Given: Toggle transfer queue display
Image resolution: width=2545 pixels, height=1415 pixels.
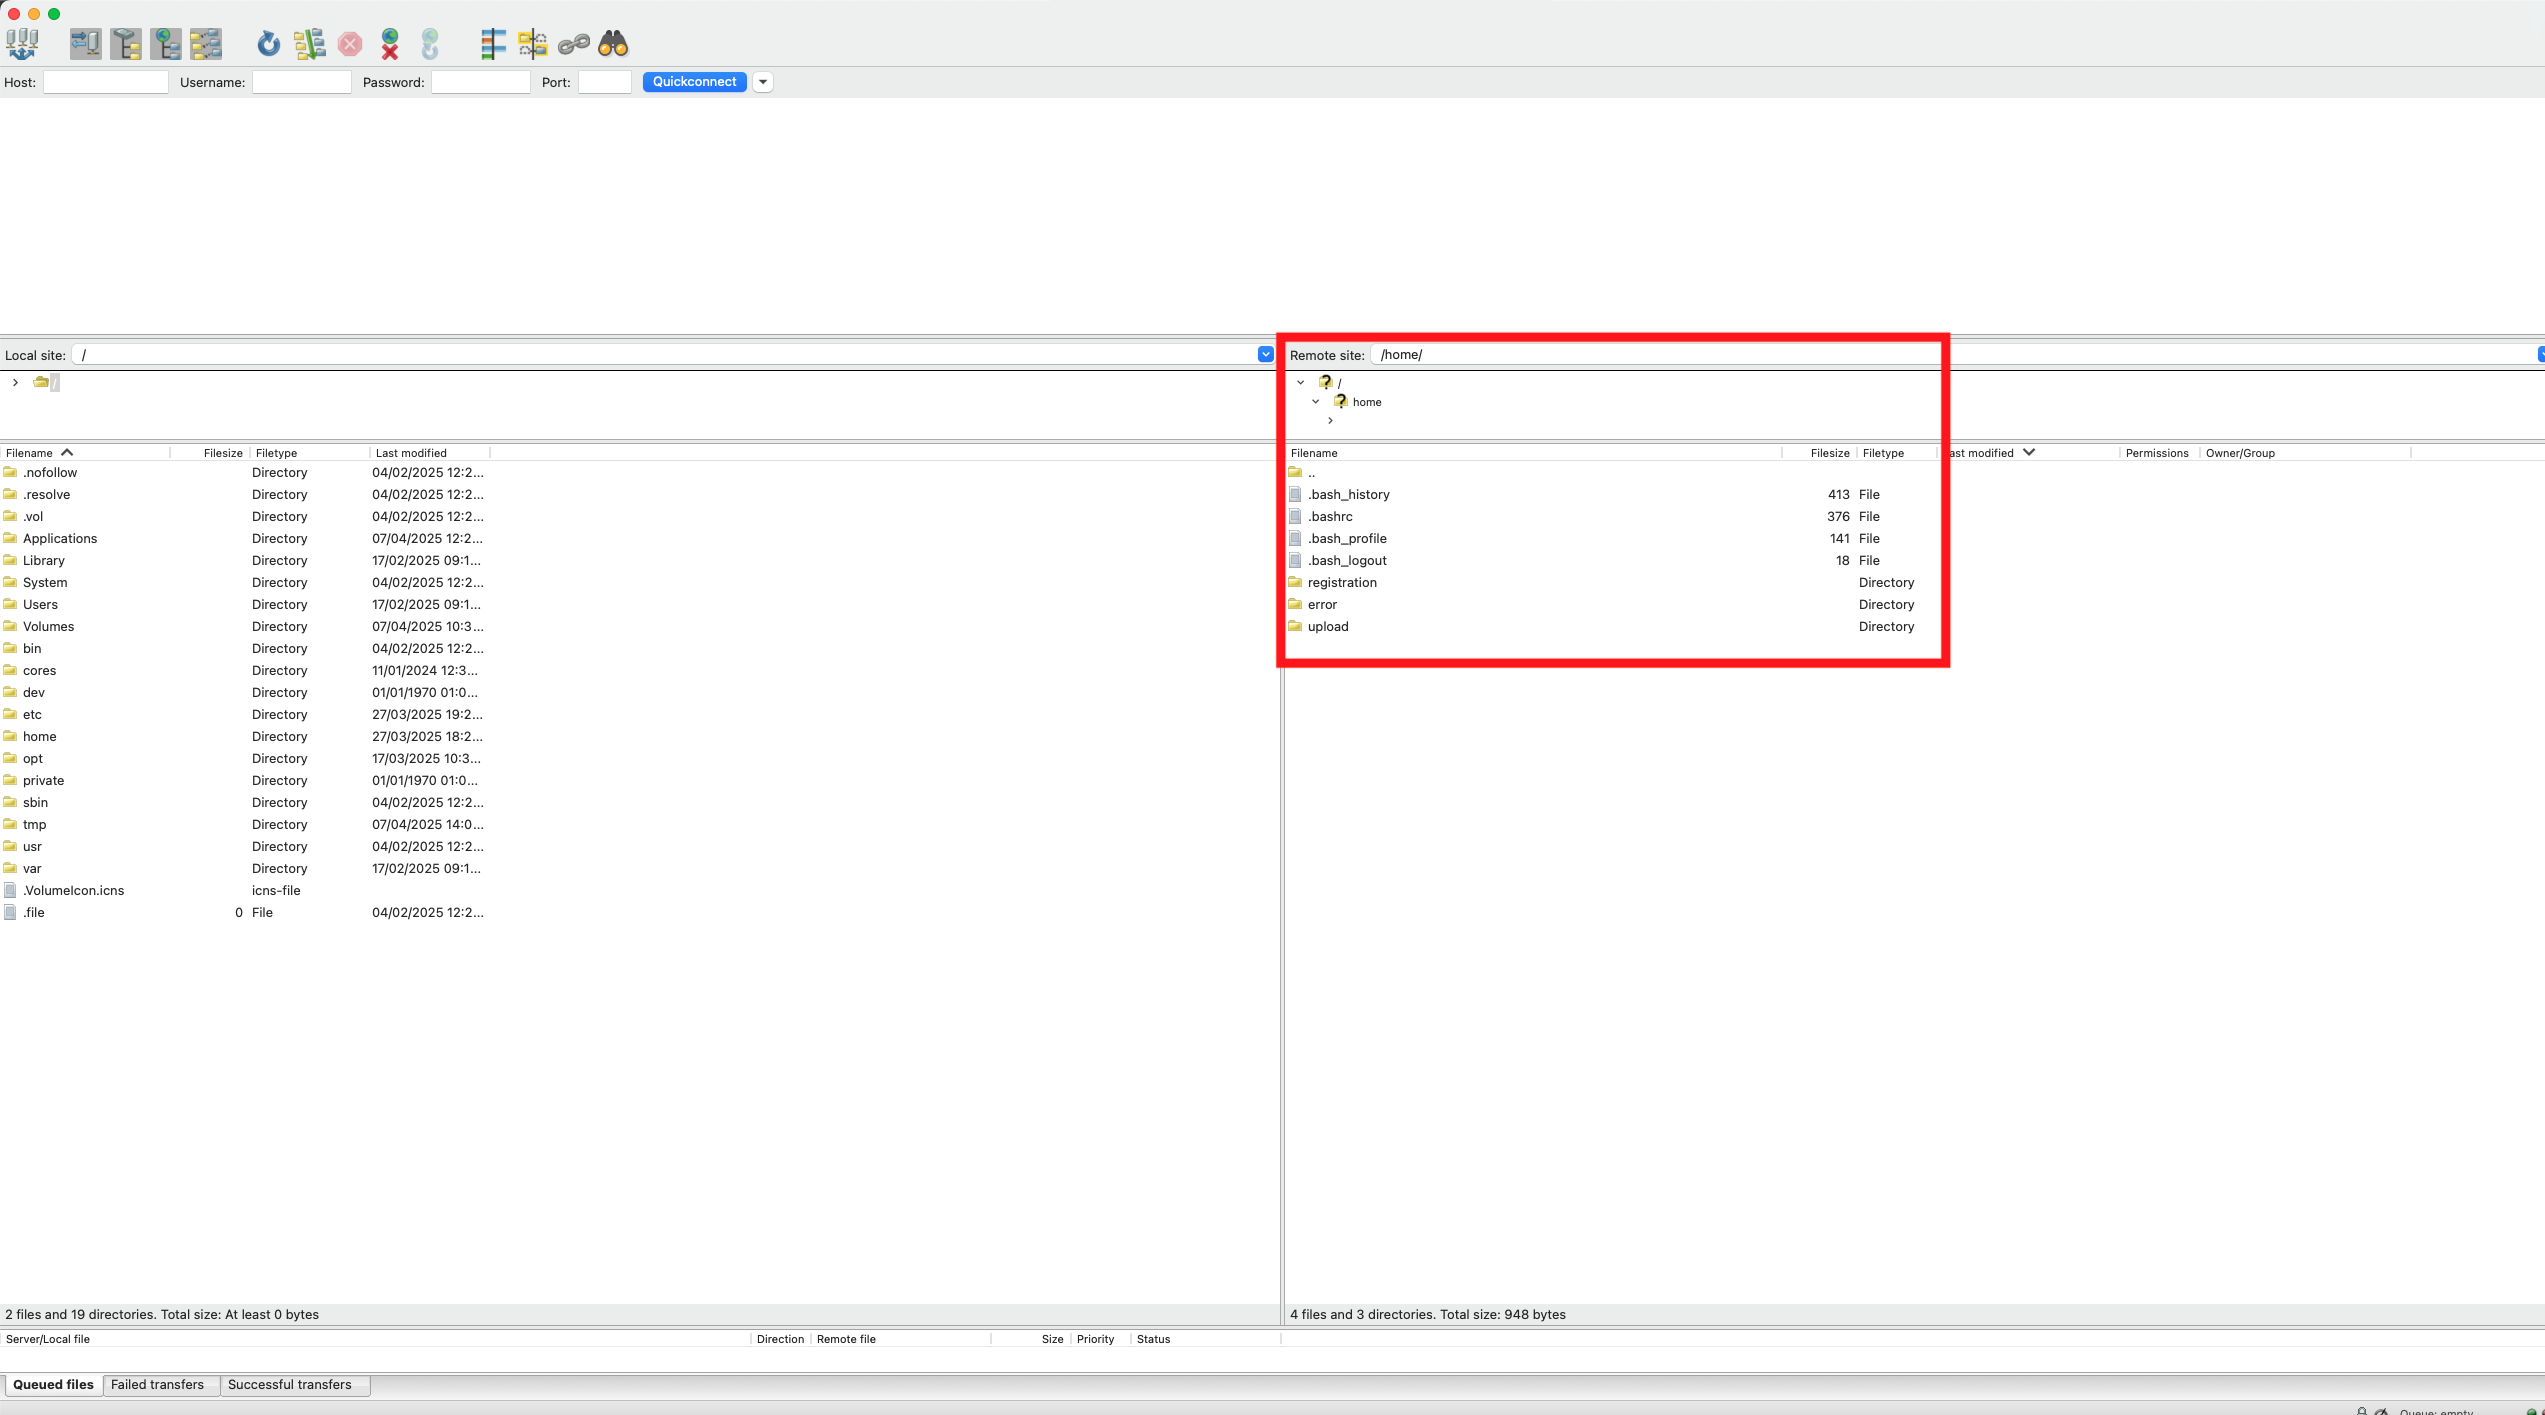Looking at the screenshot, I should pos(206,44).
